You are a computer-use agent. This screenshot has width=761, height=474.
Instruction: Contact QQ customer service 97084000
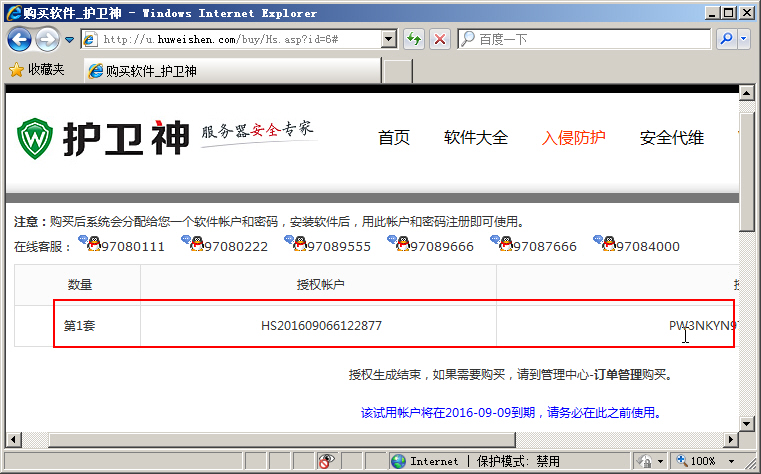[636, 244]
